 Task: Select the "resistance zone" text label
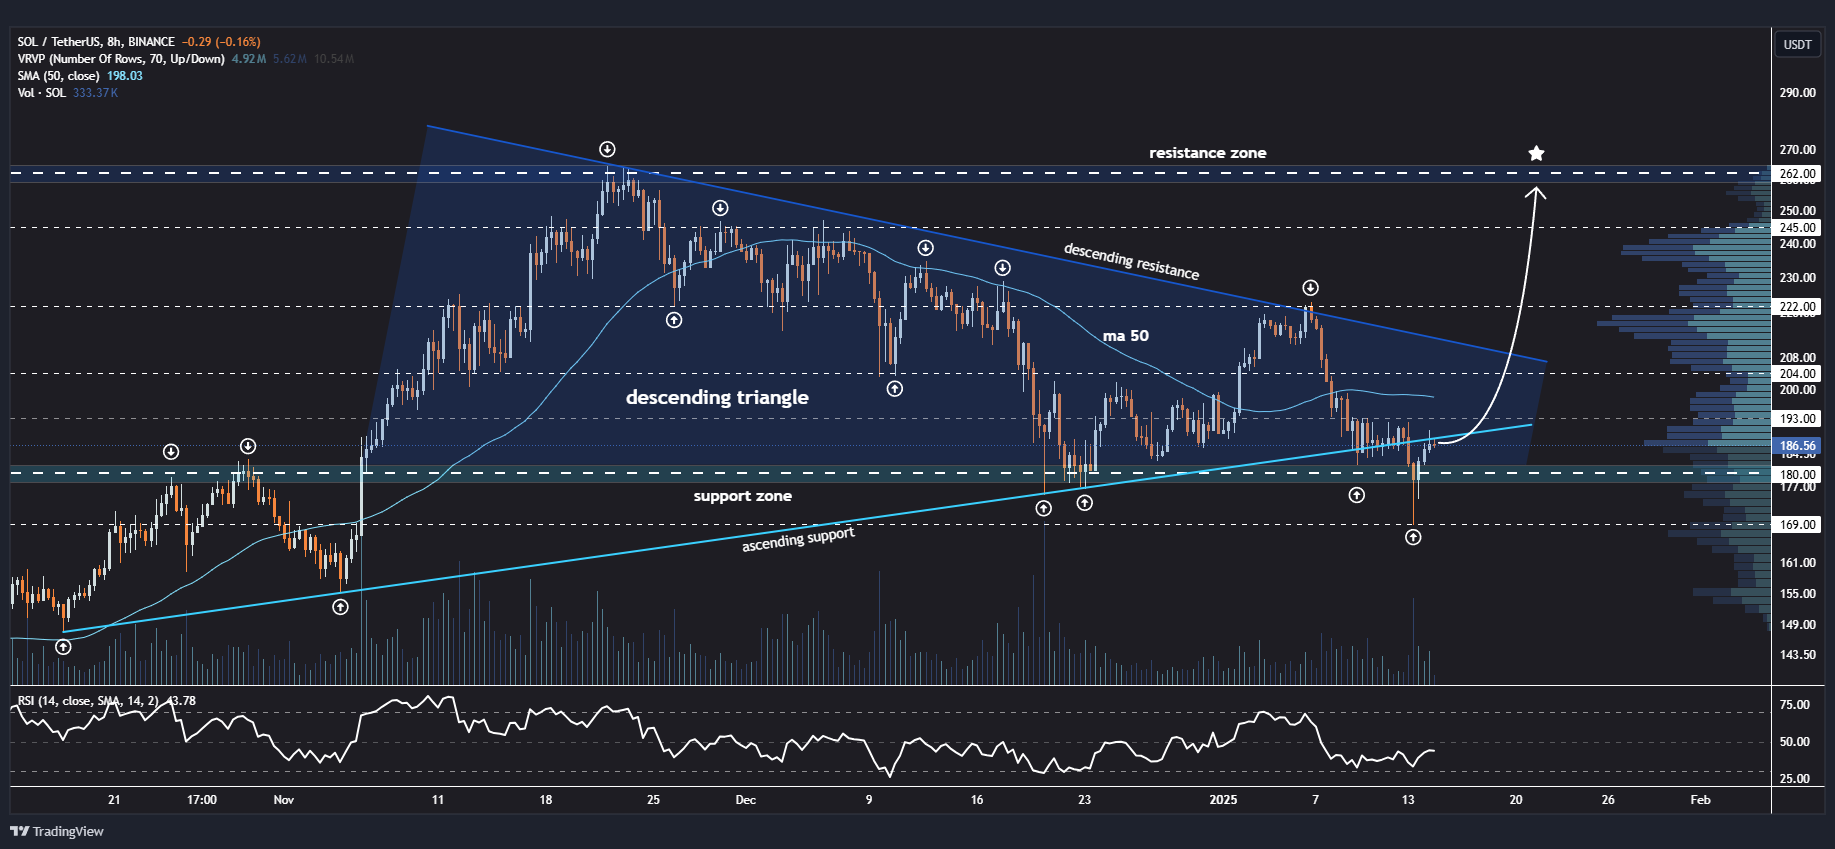click(1207, 153)
